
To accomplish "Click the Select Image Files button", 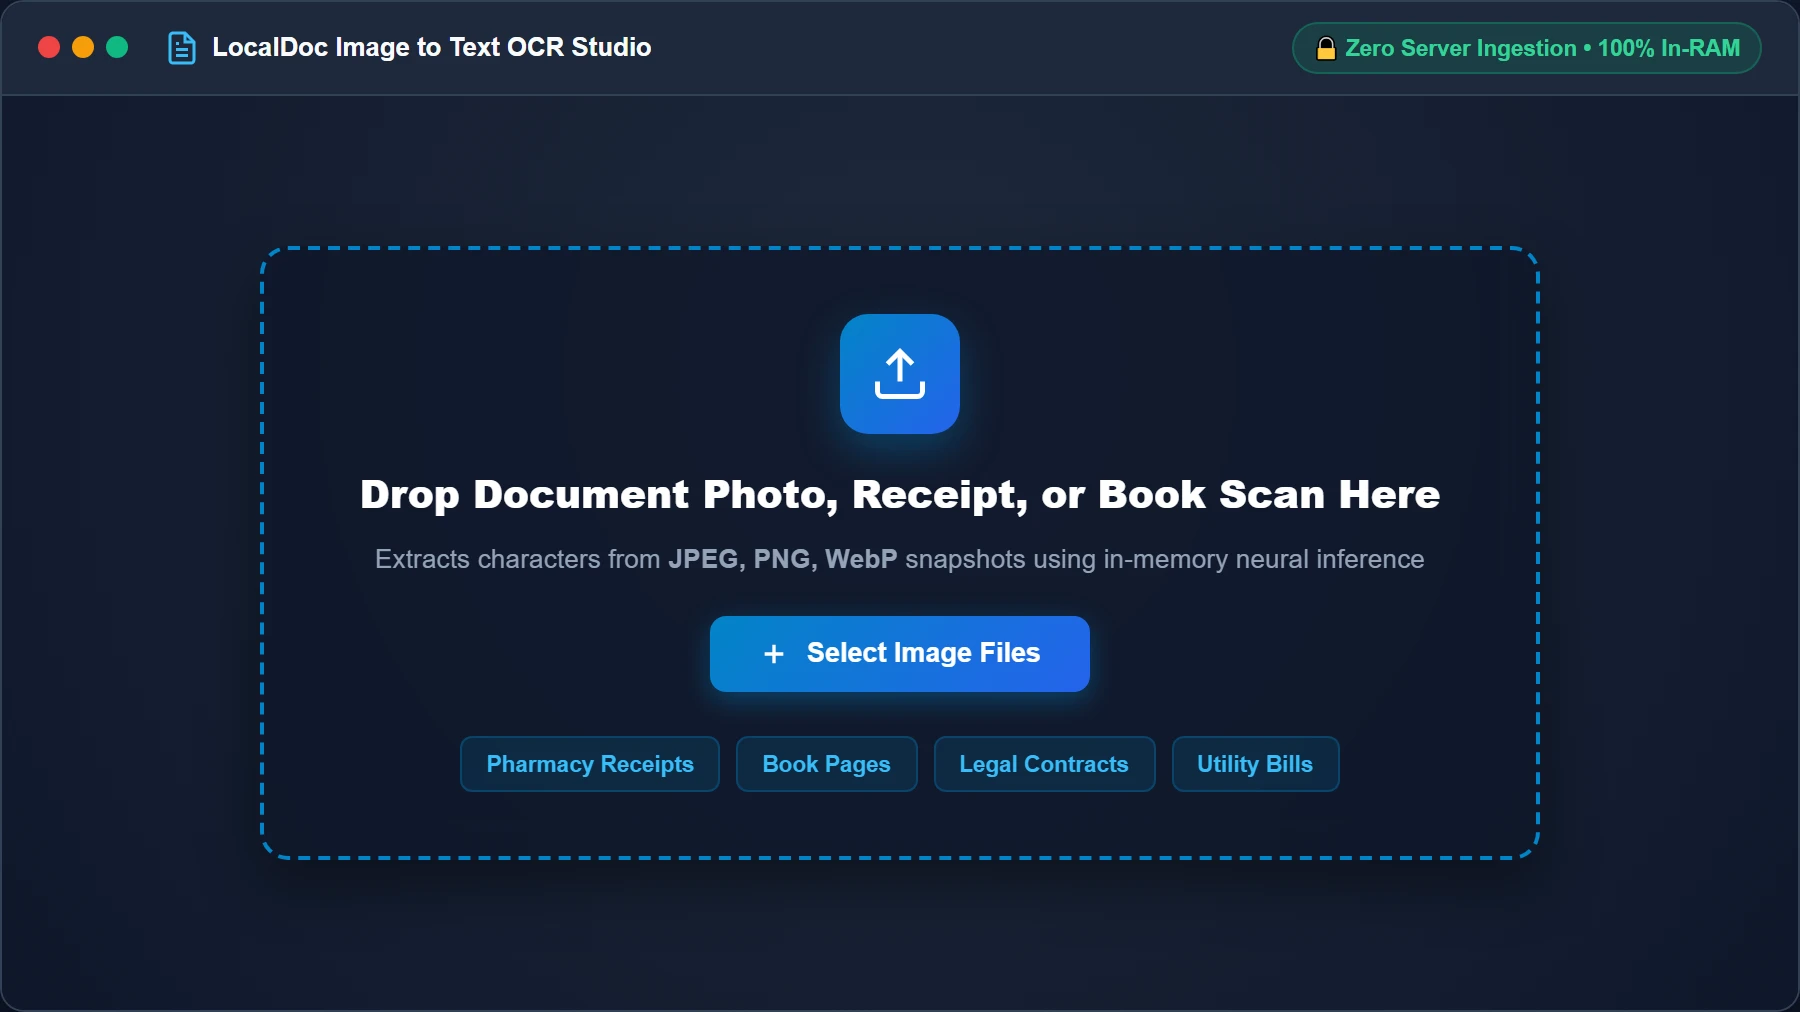I will point(900,654).
